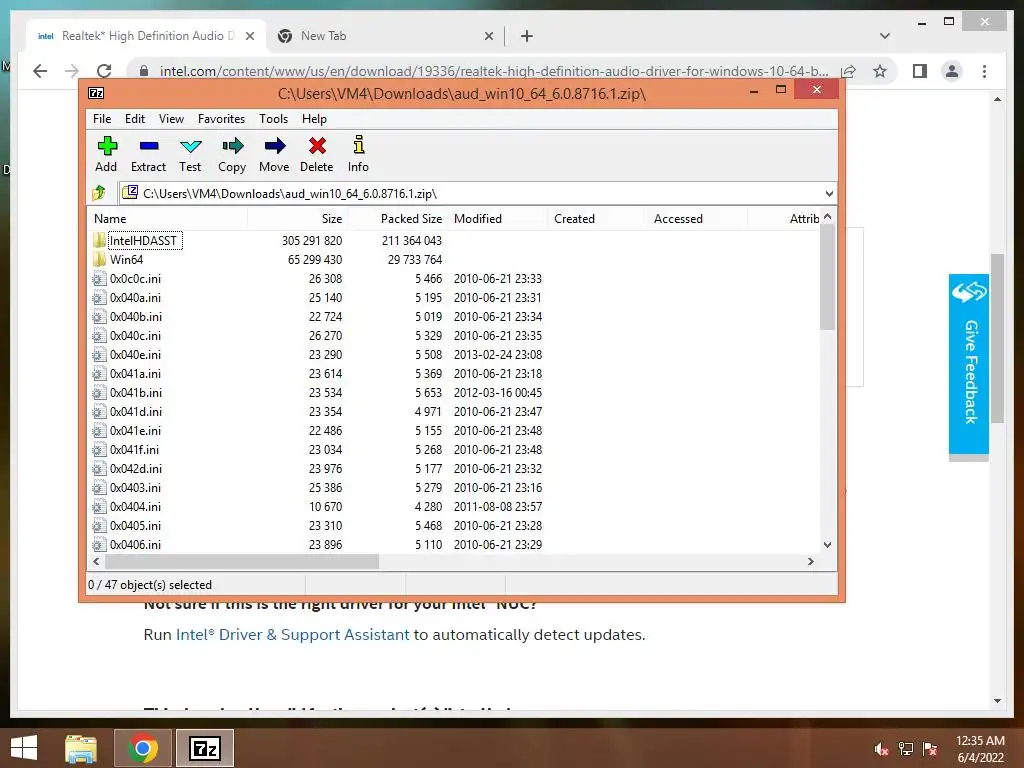This screenshot has width=1024, height=768.
Task: Click the taskbar clock showing 12:35 AM
Action: [x=980, y=749]
